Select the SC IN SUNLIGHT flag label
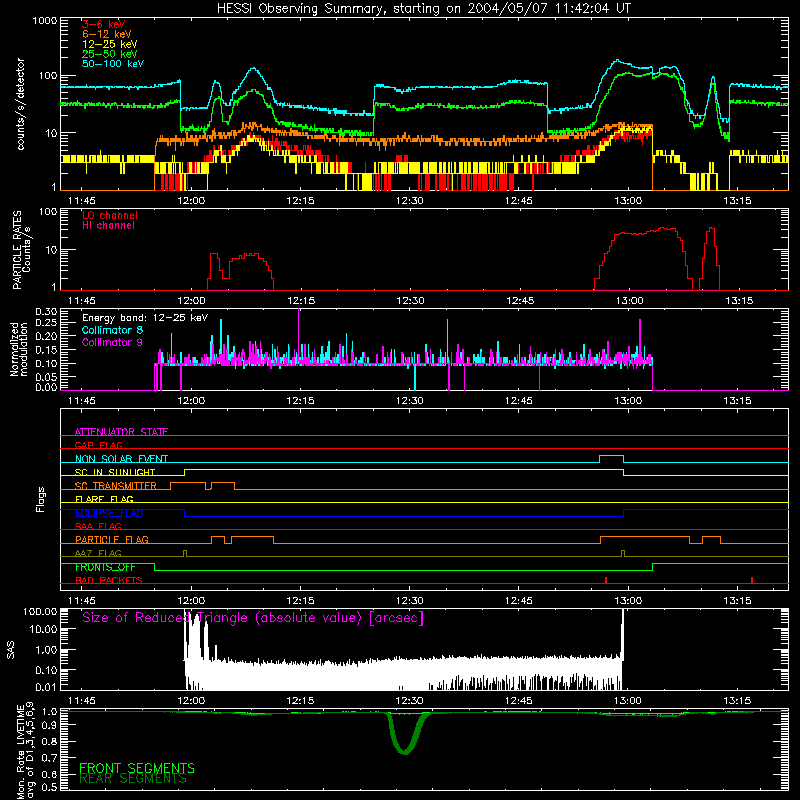 tap(115, 472)
